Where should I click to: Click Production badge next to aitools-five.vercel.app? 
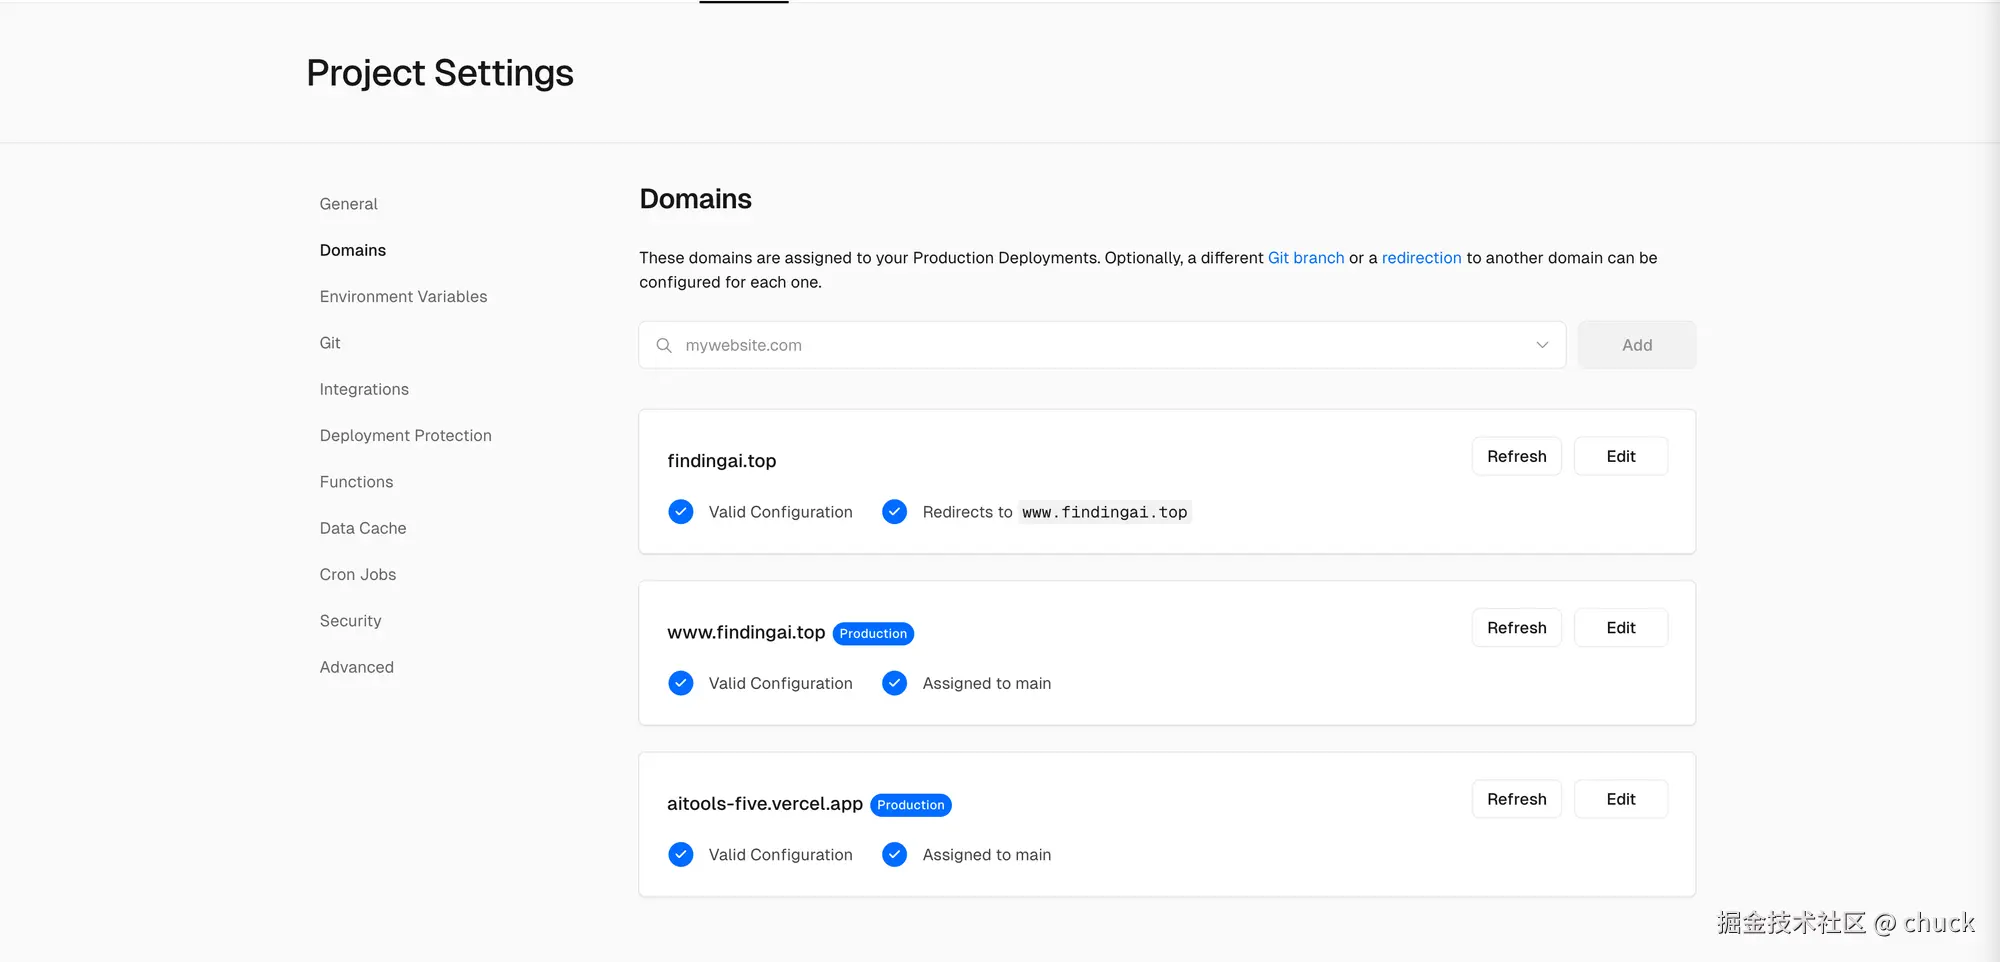tap(910, 805)
